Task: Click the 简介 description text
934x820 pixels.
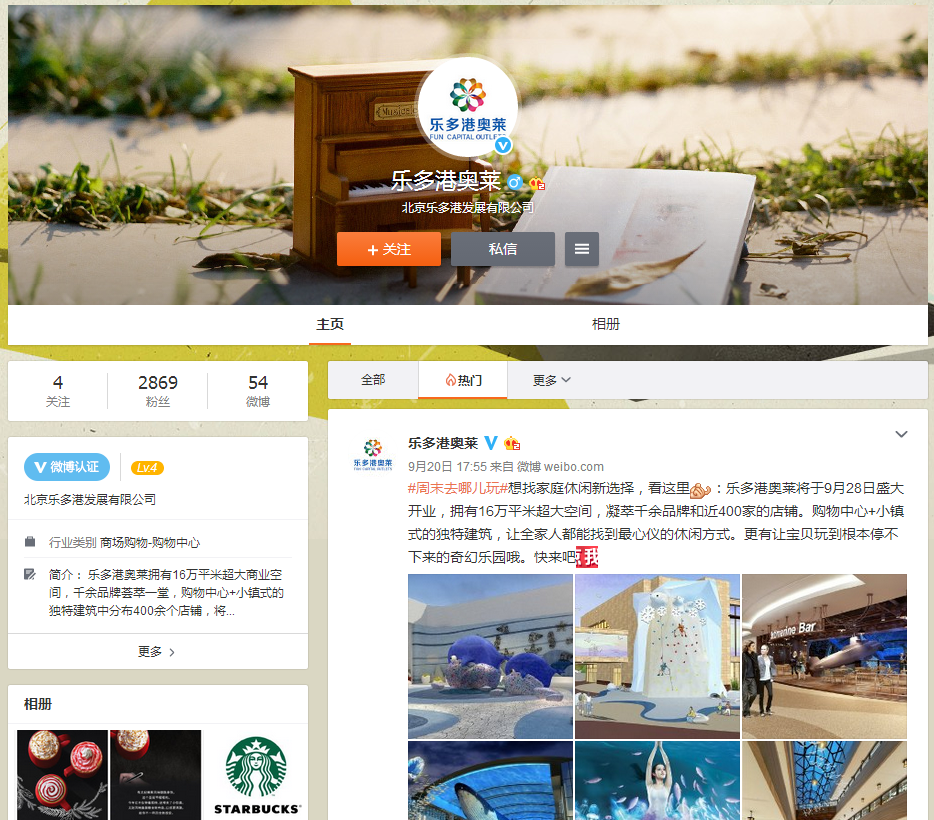Action: (x=166, y=593)
